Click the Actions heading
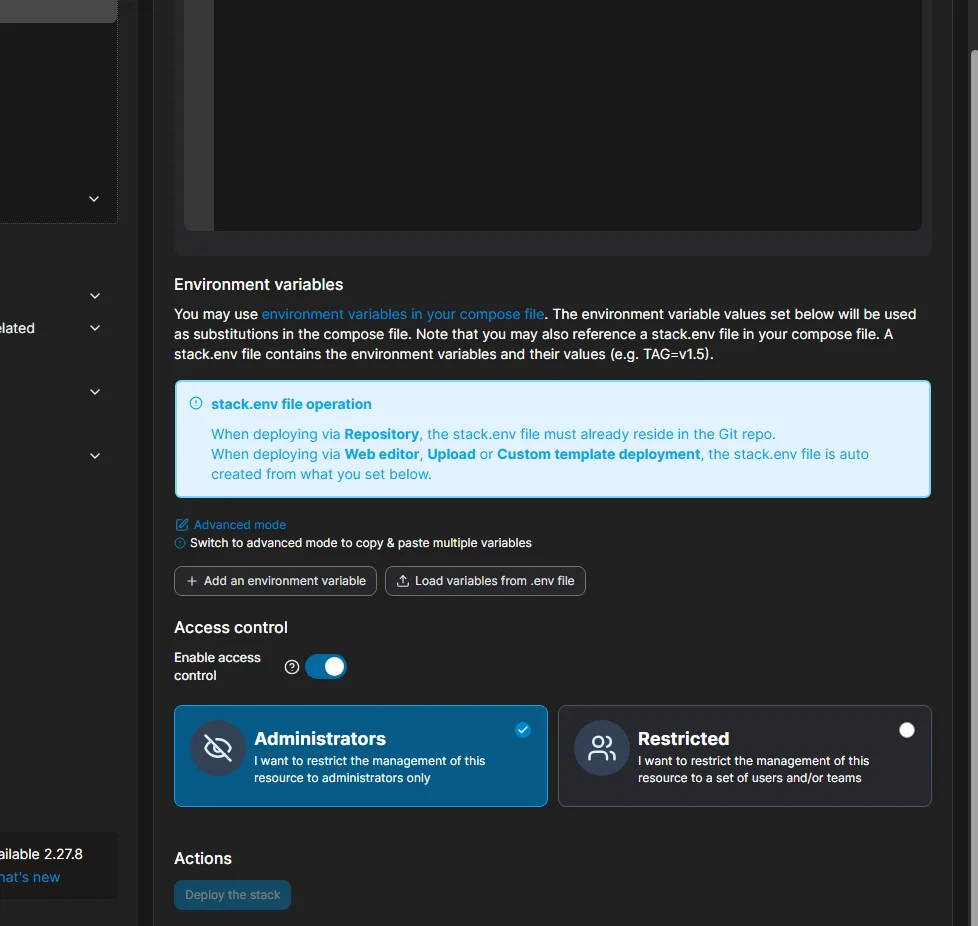 [x=202, y=859]
